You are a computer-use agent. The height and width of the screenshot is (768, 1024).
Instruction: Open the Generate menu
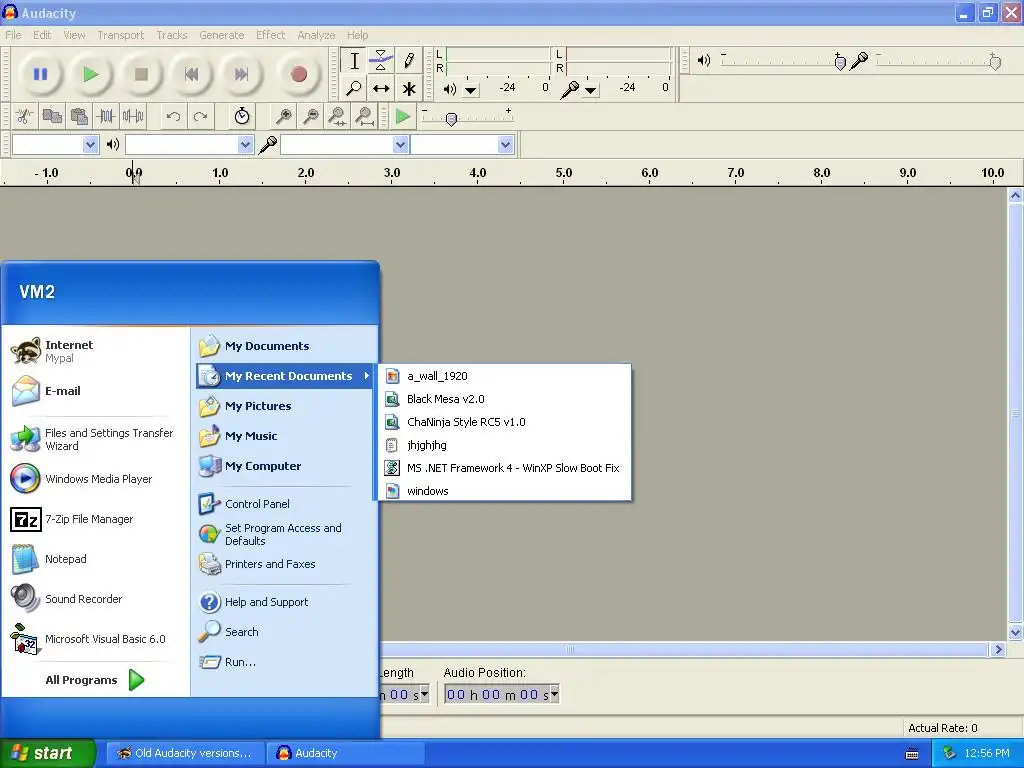(x=221, y=35)
